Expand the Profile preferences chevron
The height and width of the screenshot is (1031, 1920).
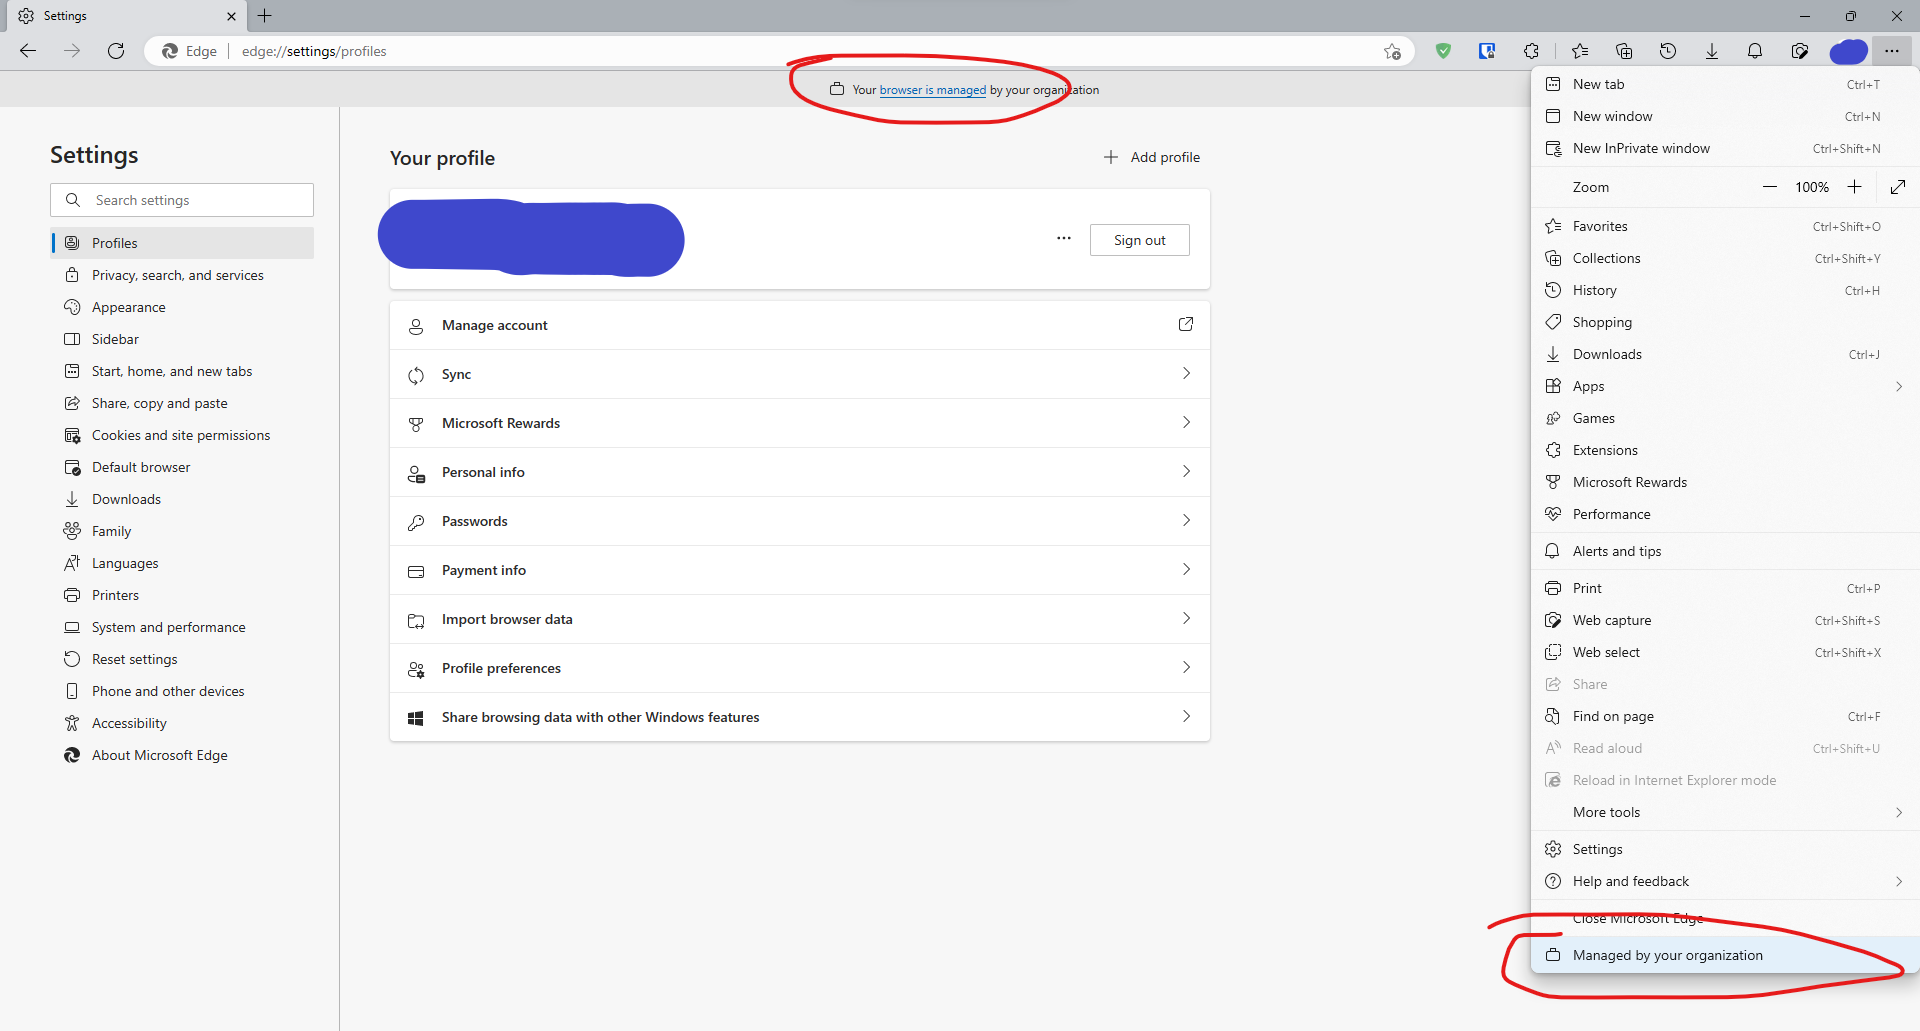(1186, 667)
